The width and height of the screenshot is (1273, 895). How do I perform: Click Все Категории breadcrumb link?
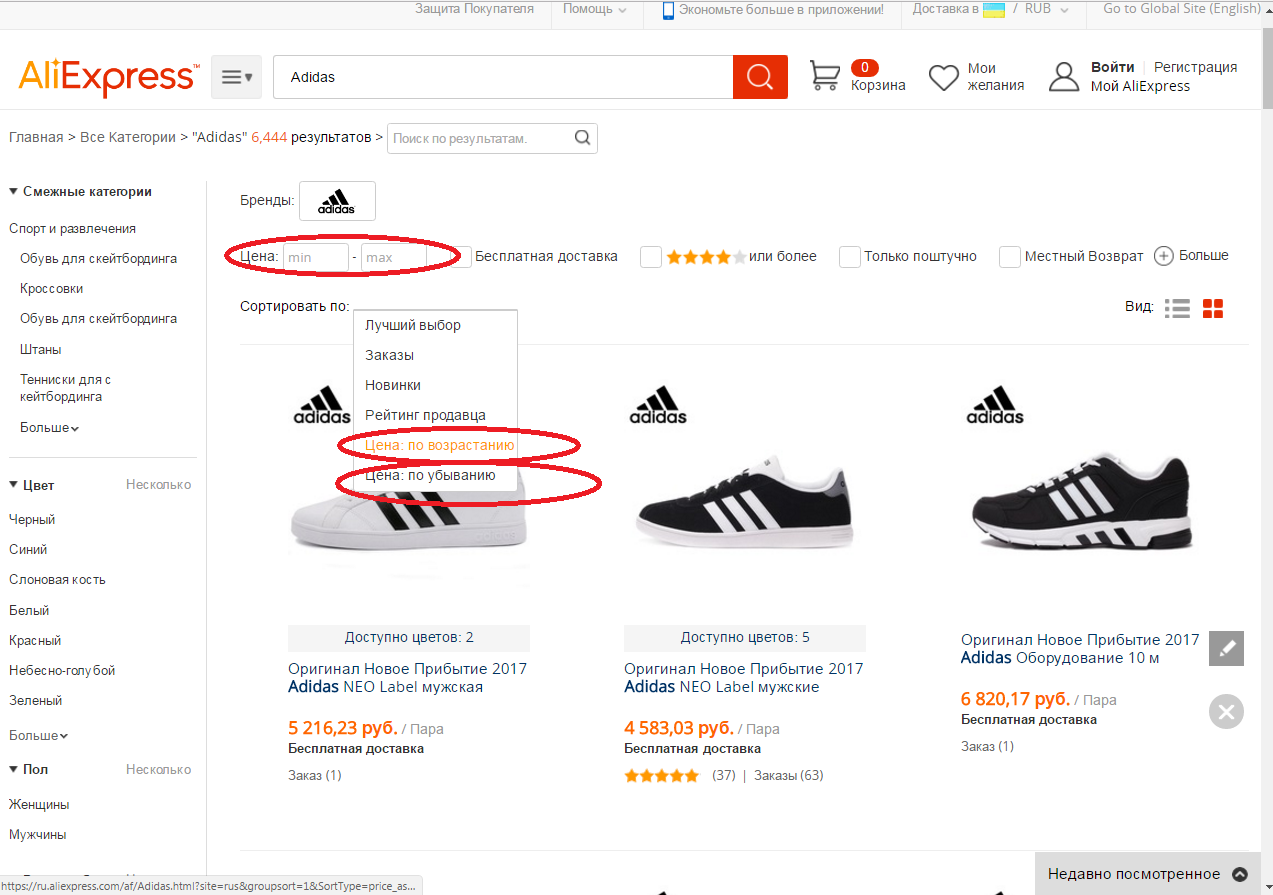tap(128, 137)
